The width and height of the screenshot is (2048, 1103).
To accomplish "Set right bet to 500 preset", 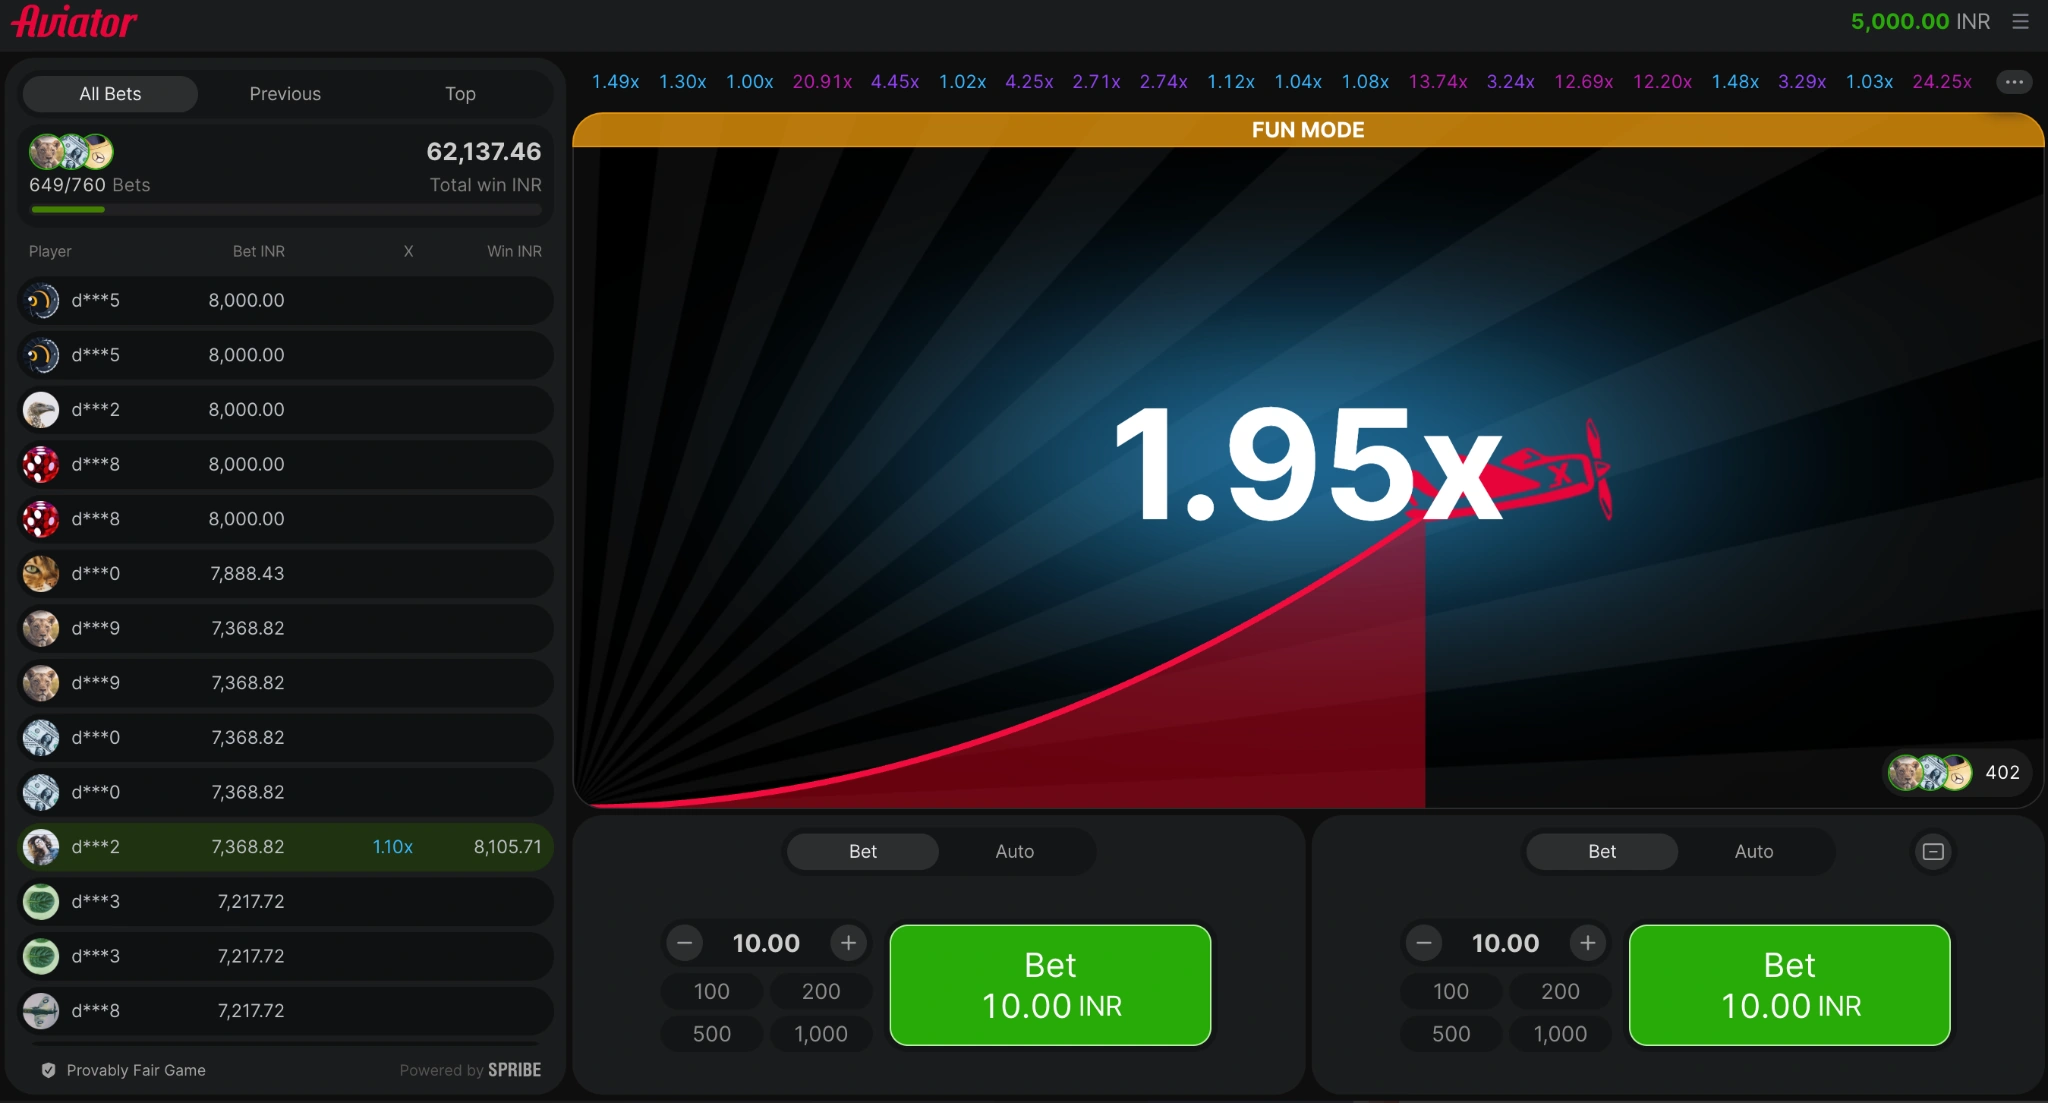I will tap(1451, 1034).
